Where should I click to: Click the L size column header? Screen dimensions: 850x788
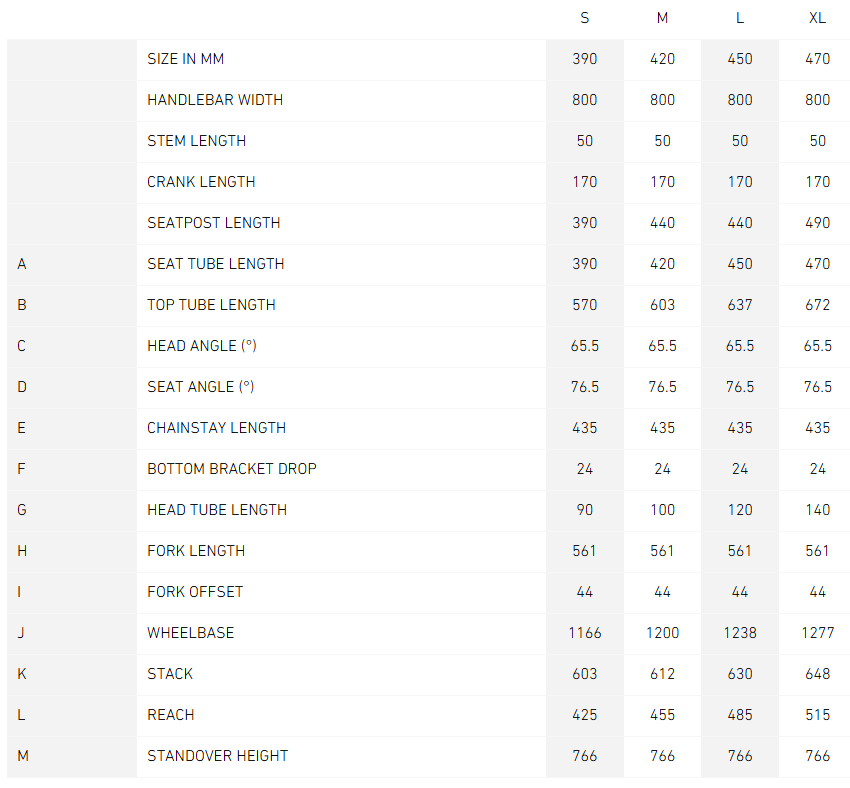[740, 18]
